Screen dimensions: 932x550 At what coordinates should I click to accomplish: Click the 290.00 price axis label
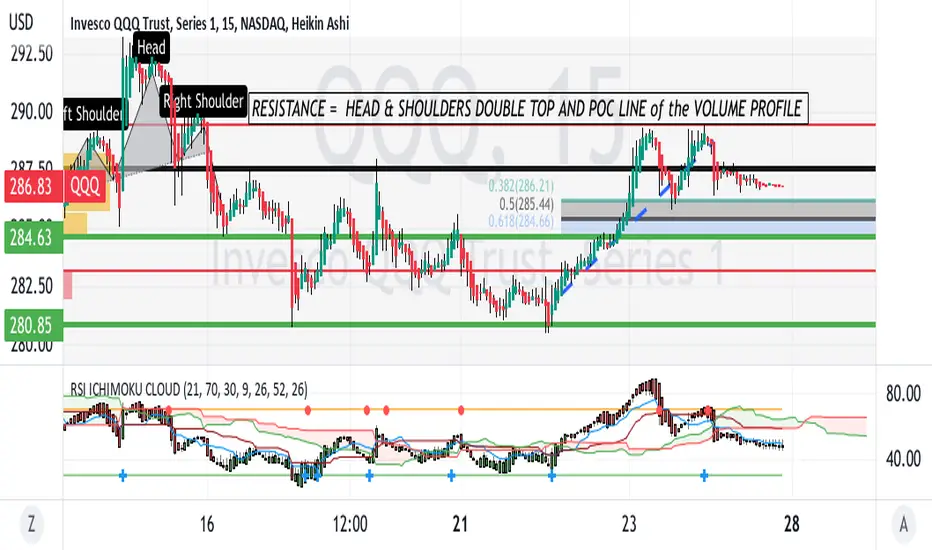pyautogui.click(x=32, y=111)
